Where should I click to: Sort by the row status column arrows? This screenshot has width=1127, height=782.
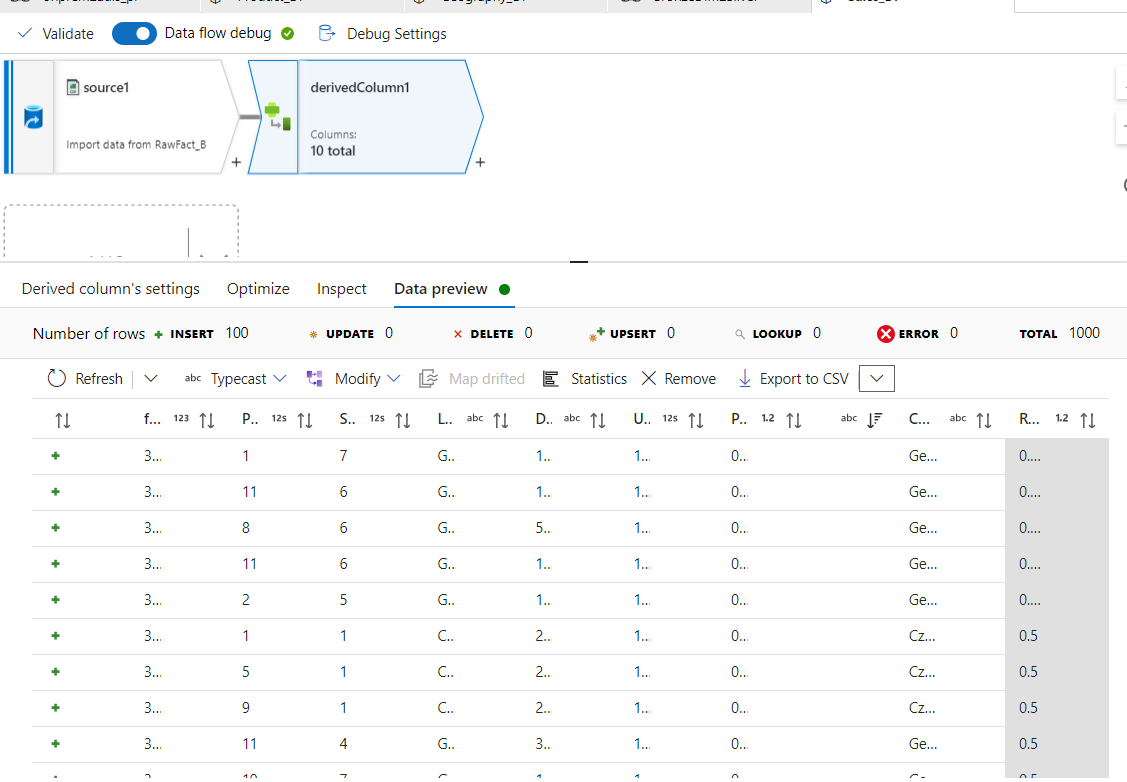(x=63, y=420)
